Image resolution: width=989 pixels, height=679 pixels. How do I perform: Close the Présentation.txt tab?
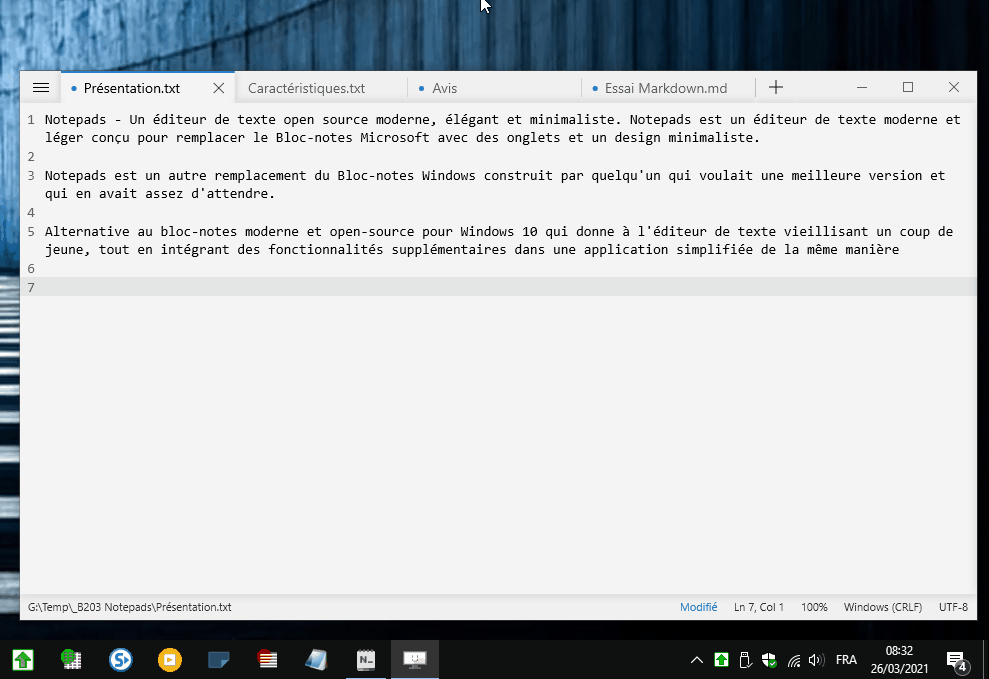[x=219, y=88]
